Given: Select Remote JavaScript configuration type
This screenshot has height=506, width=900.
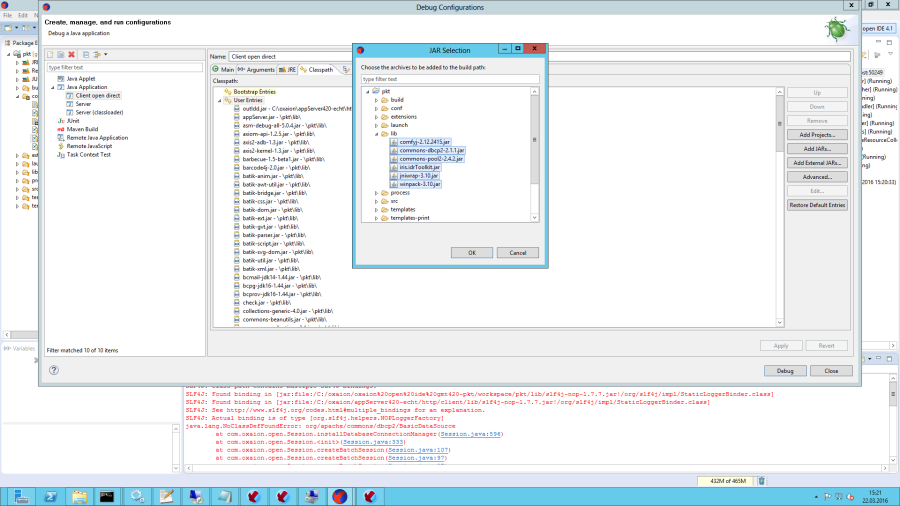Looking at the screenshot, I should coord(89,146).
